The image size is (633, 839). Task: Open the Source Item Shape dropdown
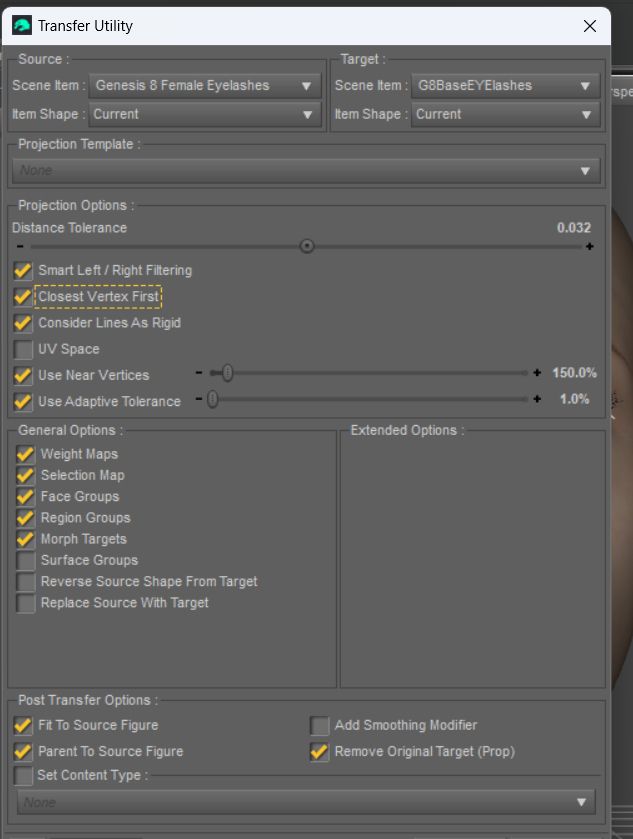tap(205, 115)
